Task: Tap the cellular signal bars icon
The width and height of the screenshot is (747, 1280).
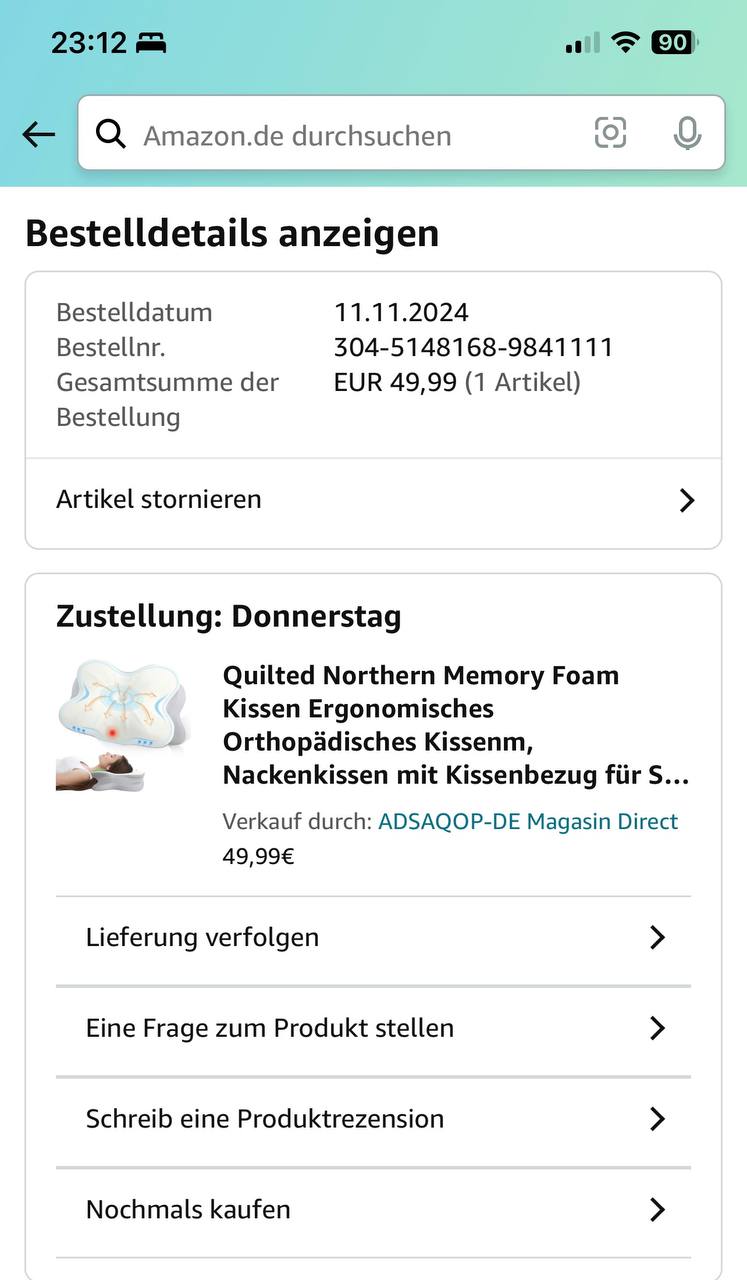Action: tap(583, 44)
